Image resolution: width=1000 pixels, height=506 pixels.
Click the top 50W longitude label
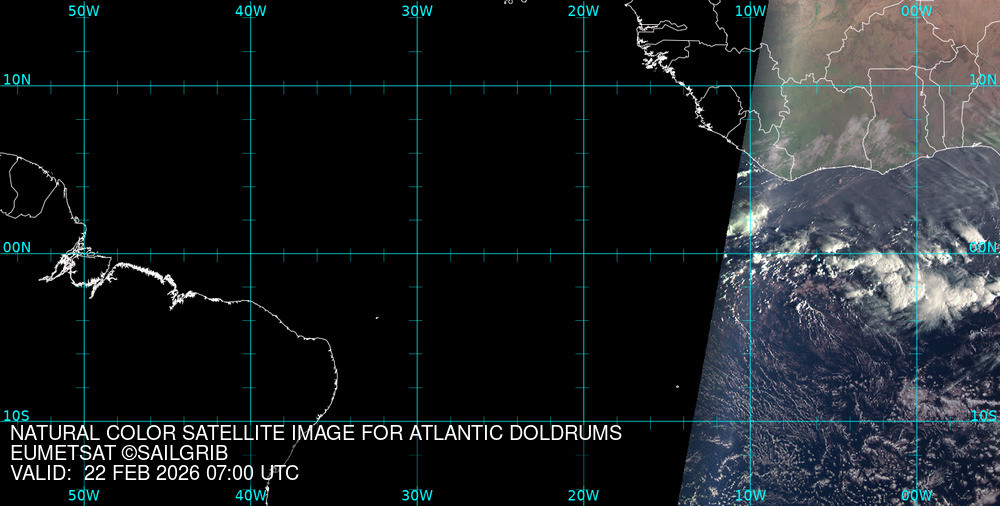click(x=83, y=11)
